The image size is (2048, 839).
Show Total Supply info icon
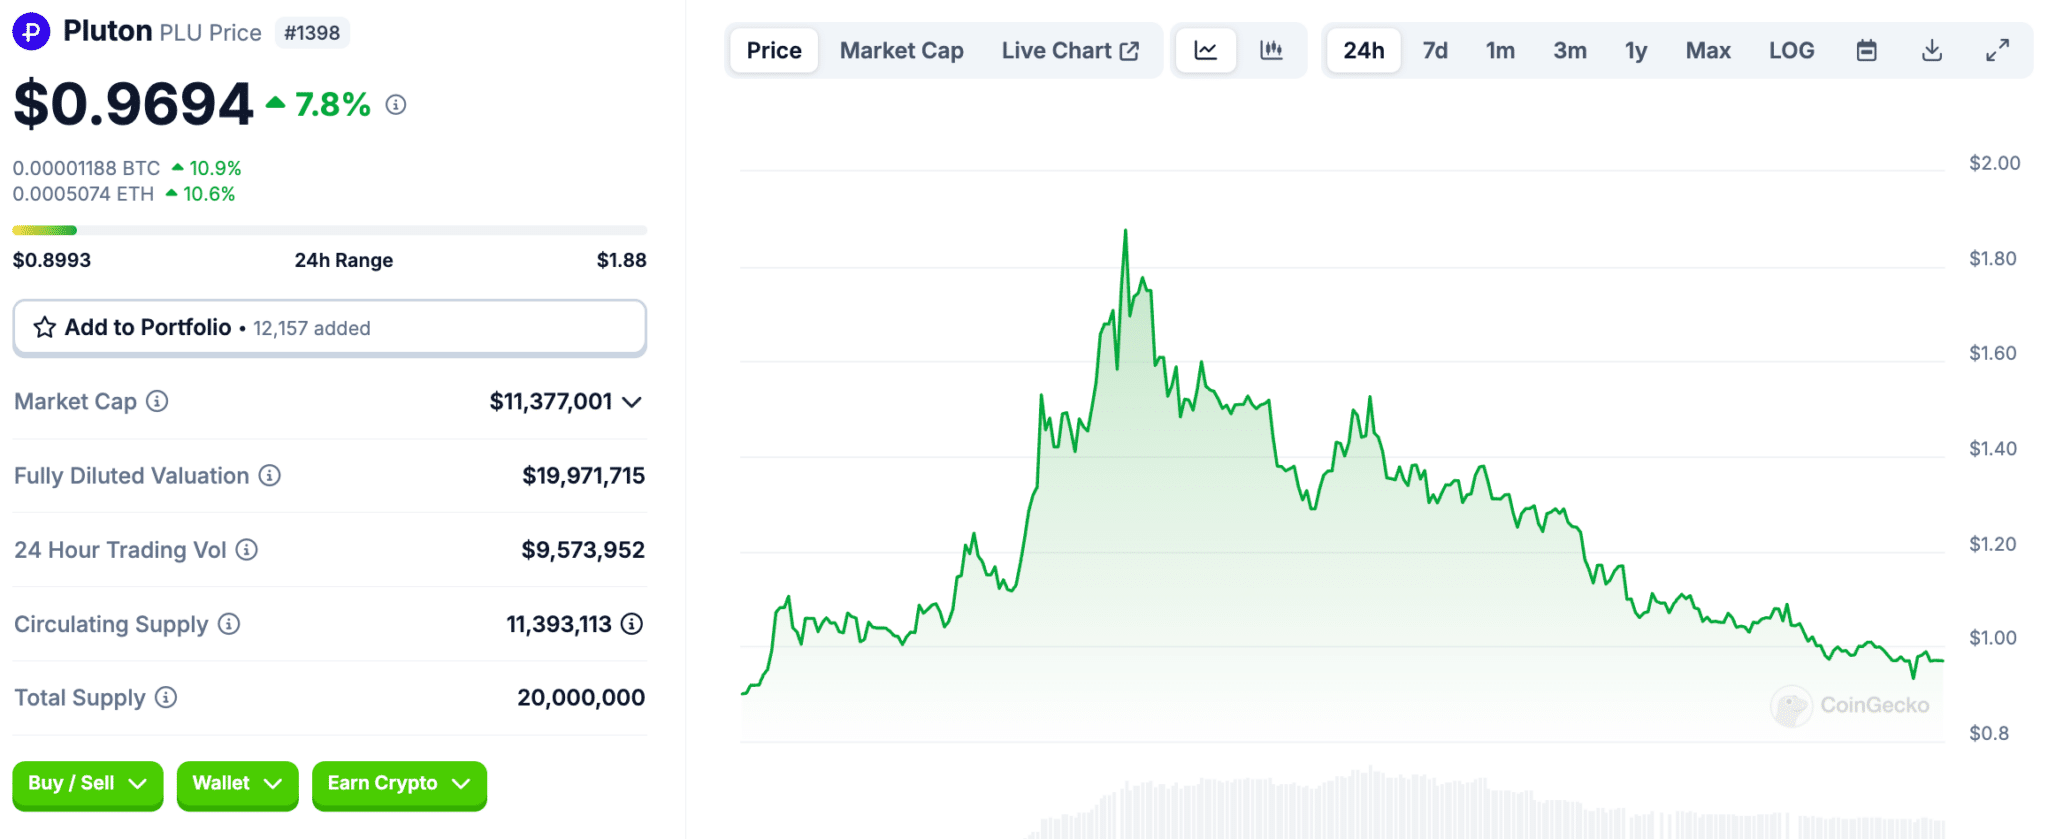[166, 697]
